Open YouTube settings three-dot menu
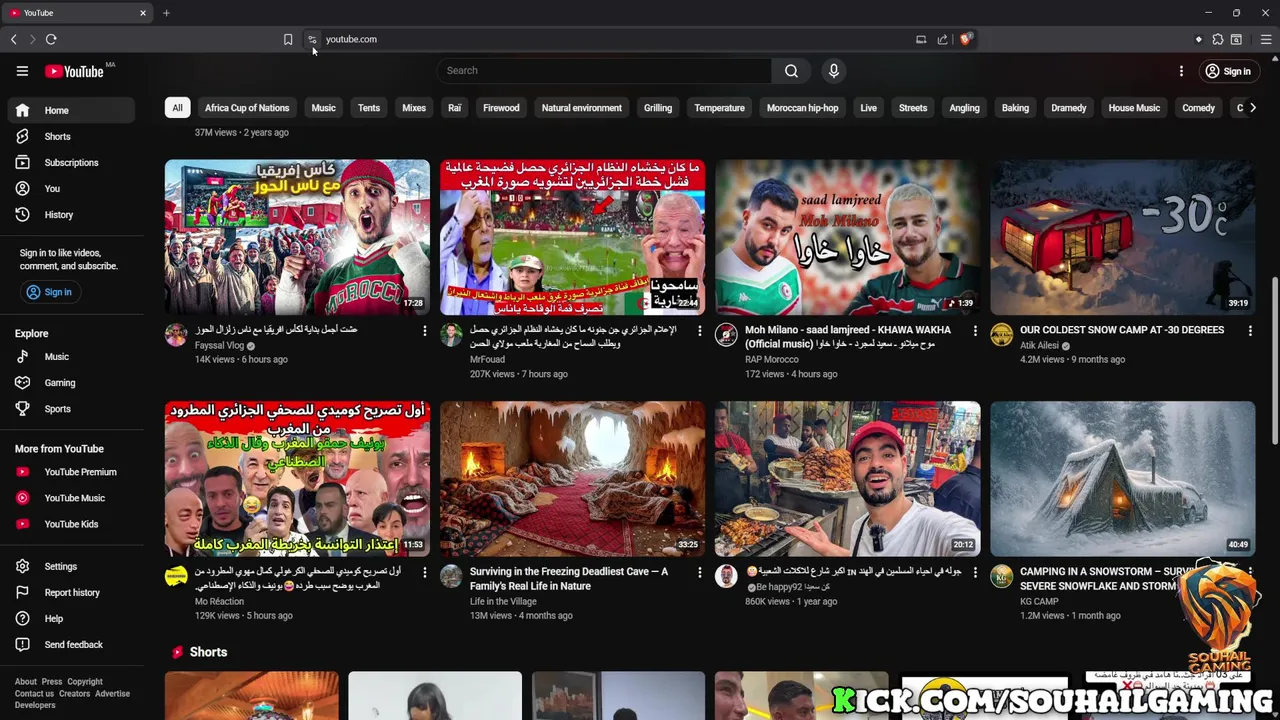The height and width of the screenshot is (720, 1280). point(1181,71)
